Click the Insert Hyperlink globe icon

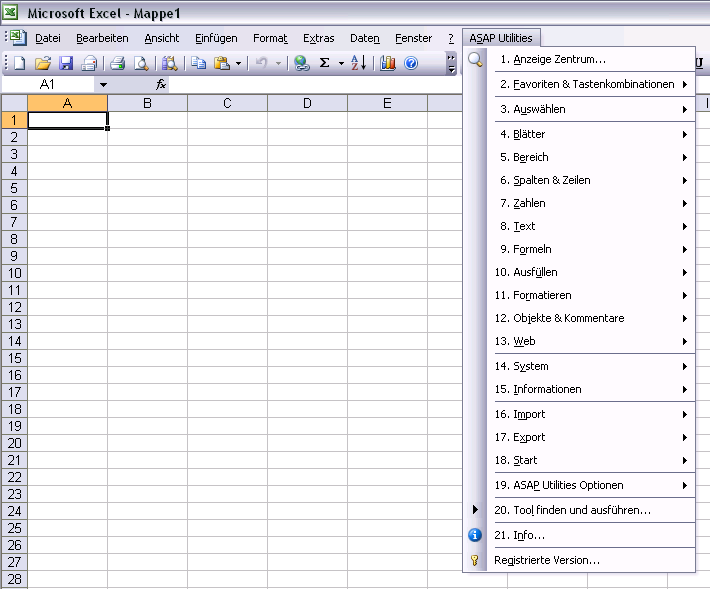[x=302, y=63]
